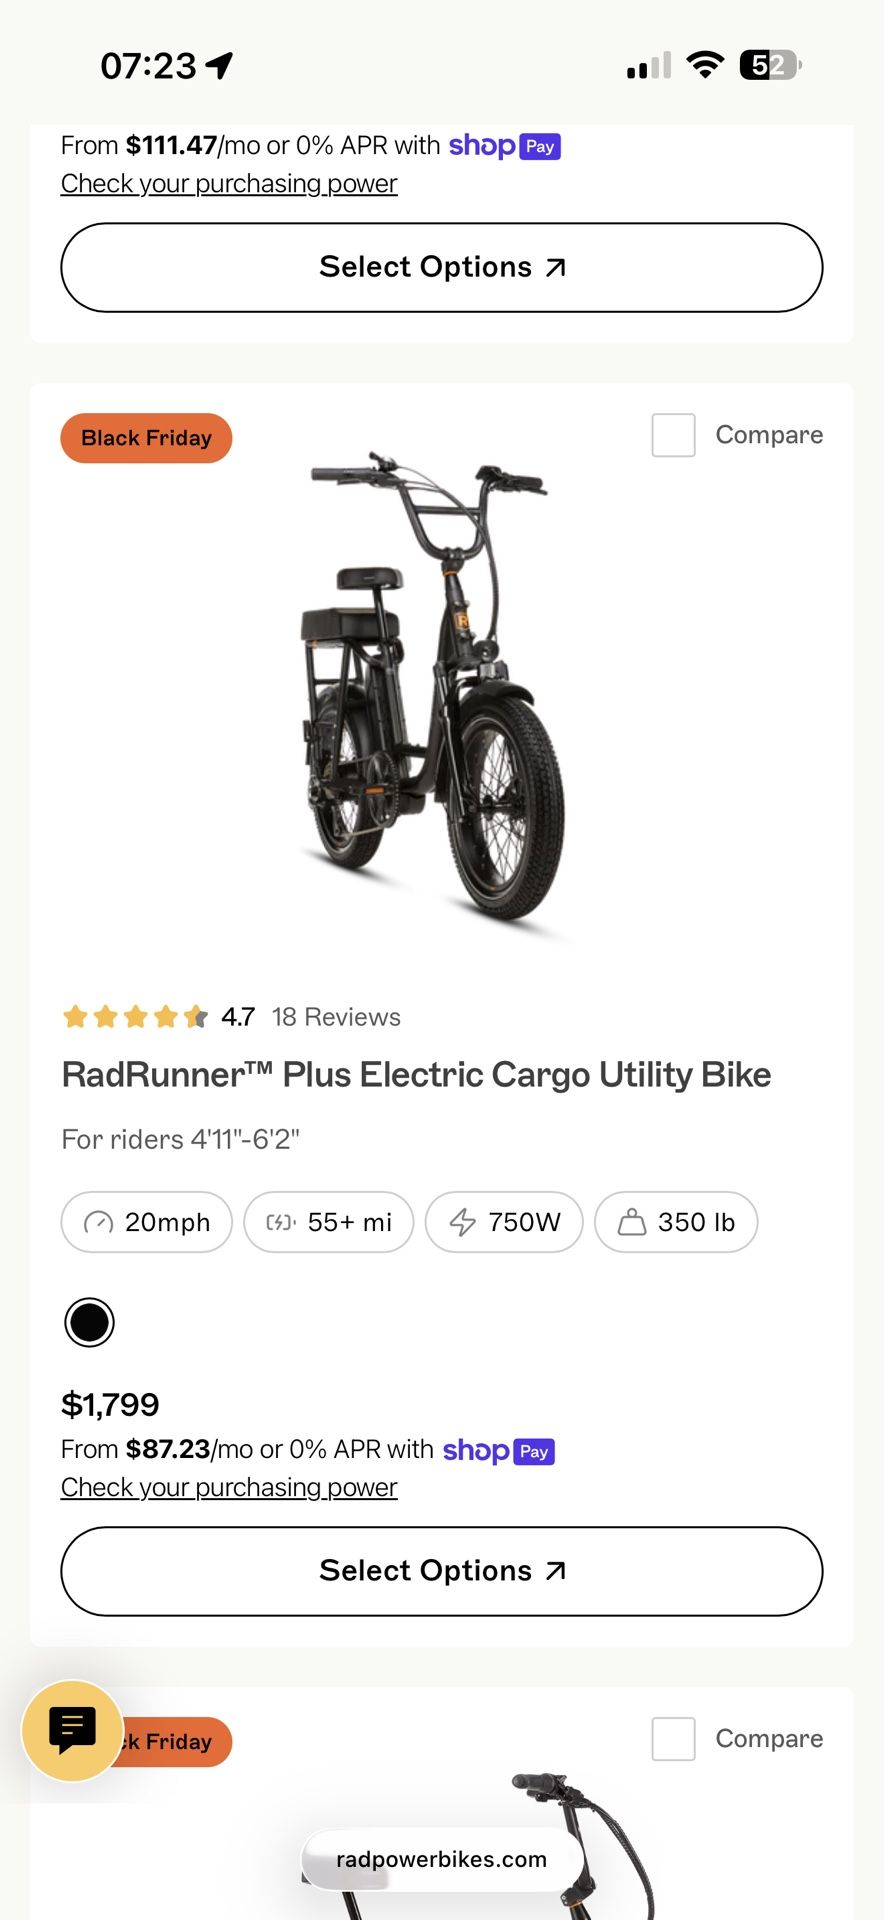
Task: Check Compare for the RadRunner Plus bike
Action: click(x=673, y=435)
